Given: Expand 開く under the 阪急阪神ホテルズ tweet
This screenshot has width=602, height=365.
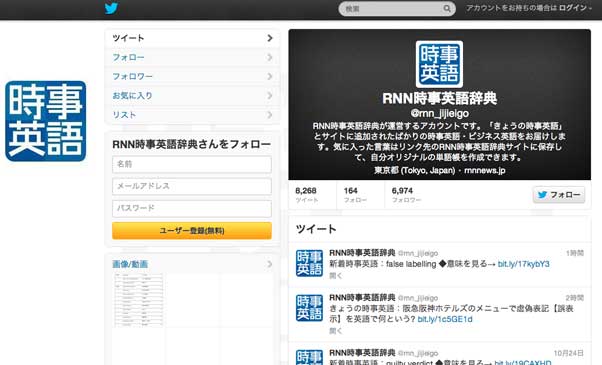Looking at the screenshot, I should click(336, 331).
